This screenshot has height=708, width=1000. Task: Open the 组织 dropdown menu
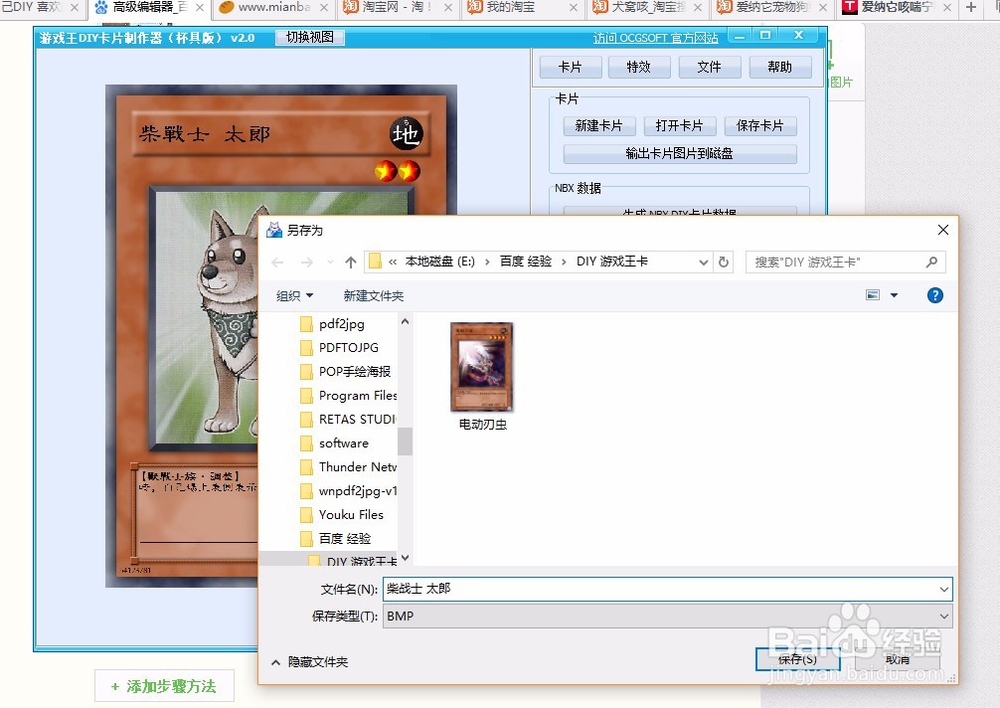point(295,295)
